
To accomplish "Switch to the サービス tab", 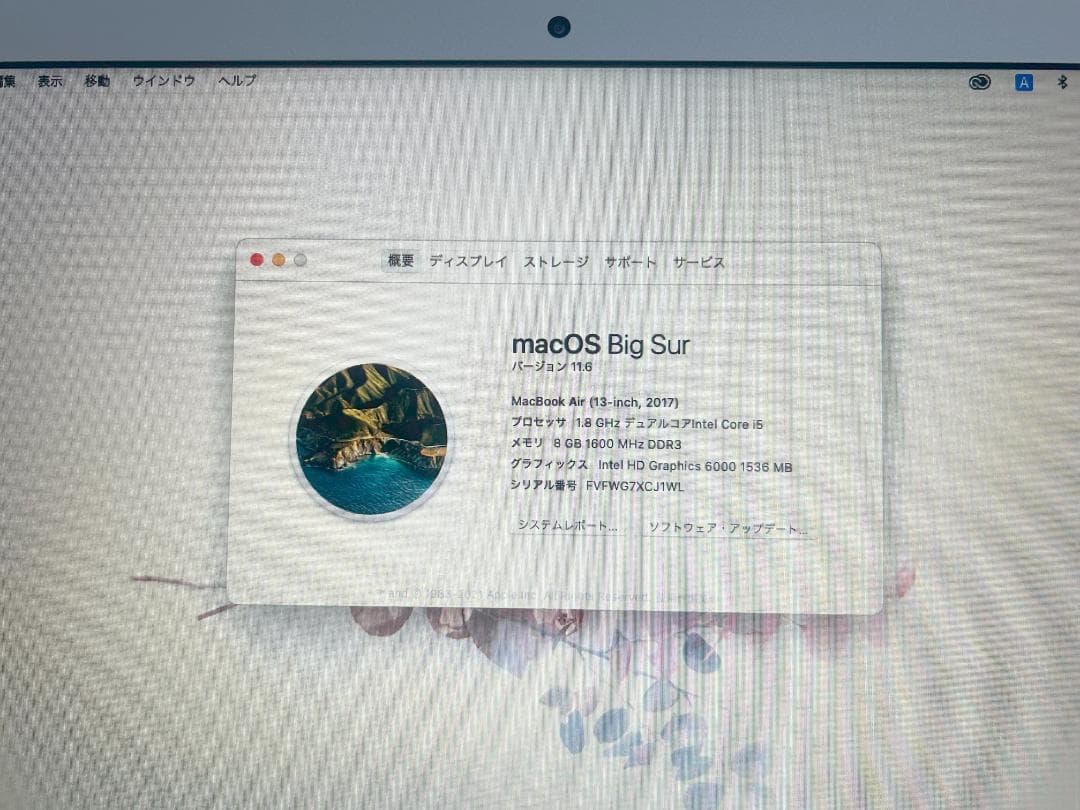I will click(x=697, y=262).
